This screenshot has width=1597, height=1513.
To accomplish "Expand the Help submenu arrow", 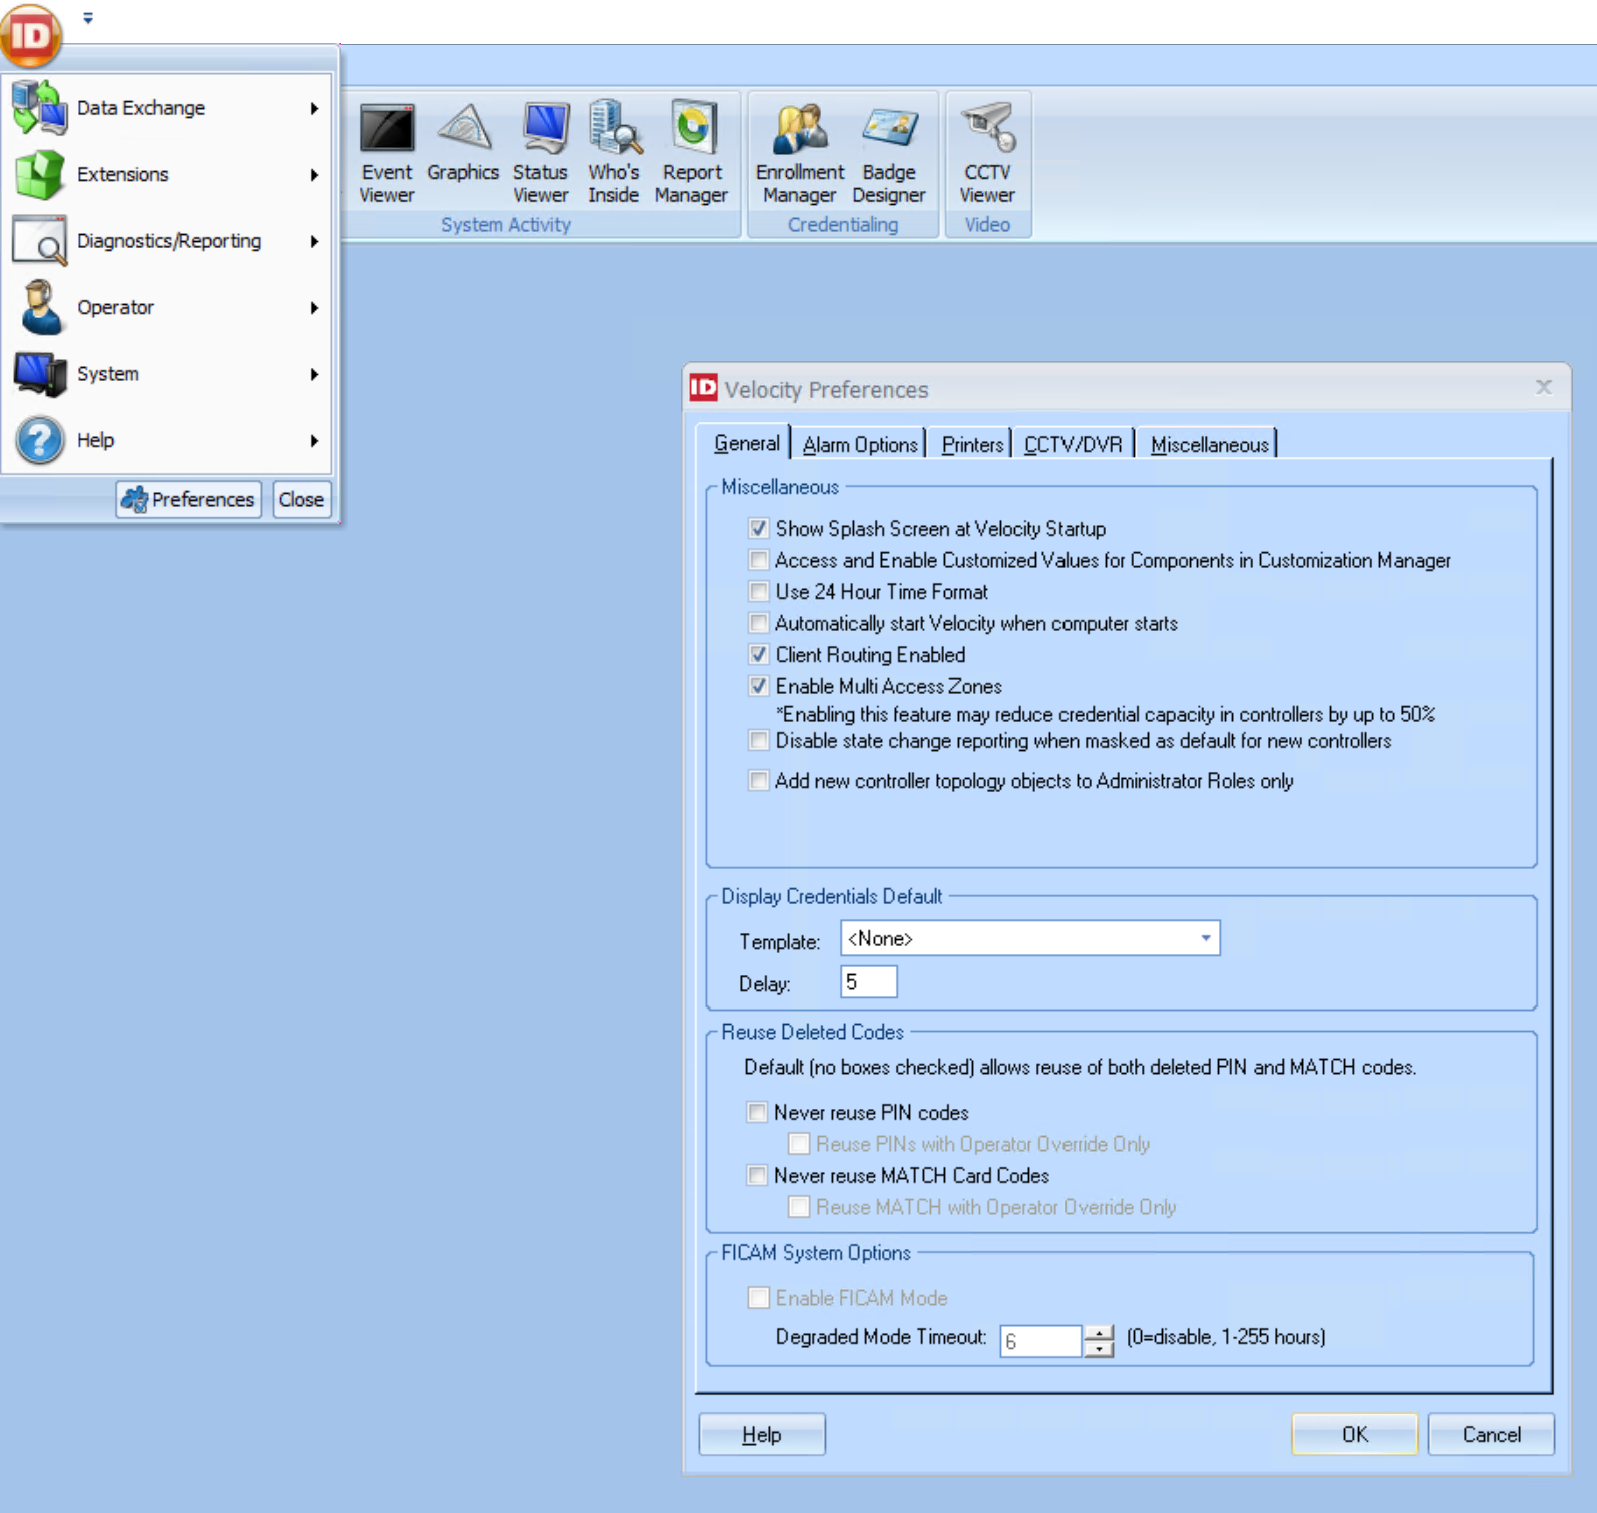I will (314, 441).
